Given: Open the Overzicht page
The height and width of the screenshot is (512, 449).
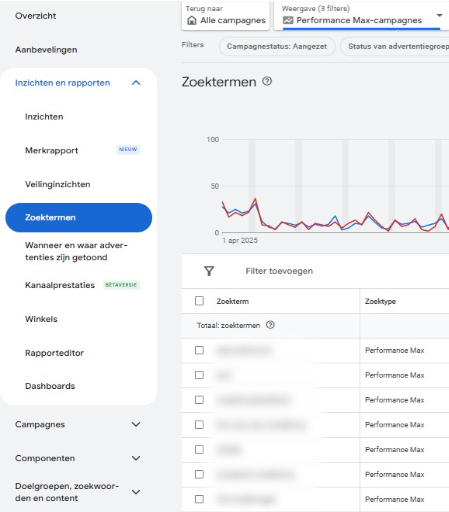Looking at the screenshot, I should point(35,16).
